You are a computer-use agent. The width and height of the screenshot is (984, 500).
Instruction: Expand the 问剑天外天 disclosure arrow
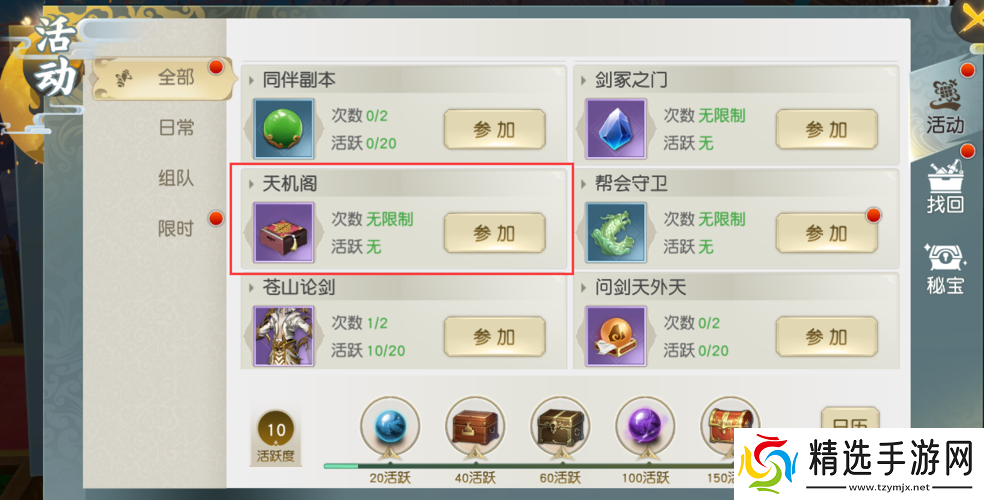pyautogui.click(x=584, y=288)
